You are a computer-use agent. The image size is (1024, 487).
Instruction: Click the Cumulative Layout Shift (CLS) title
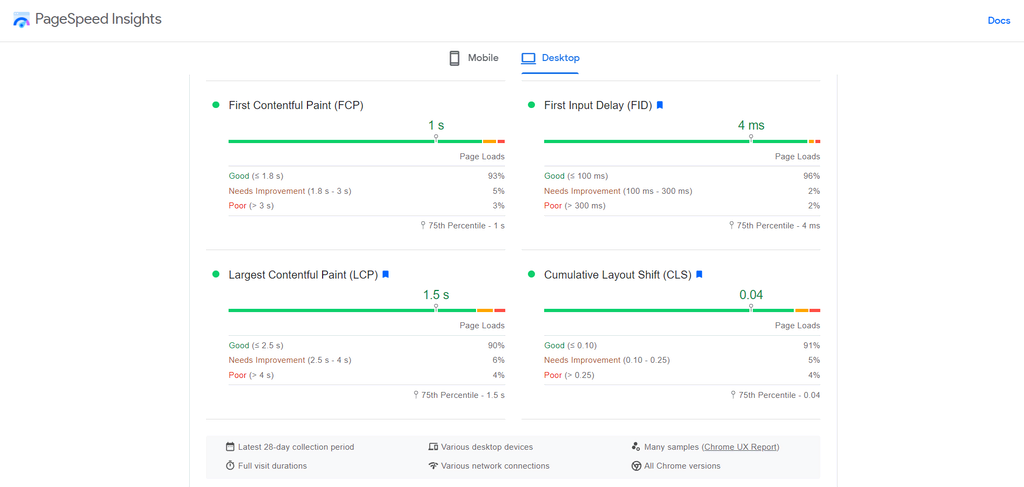[x=617, y=274]
